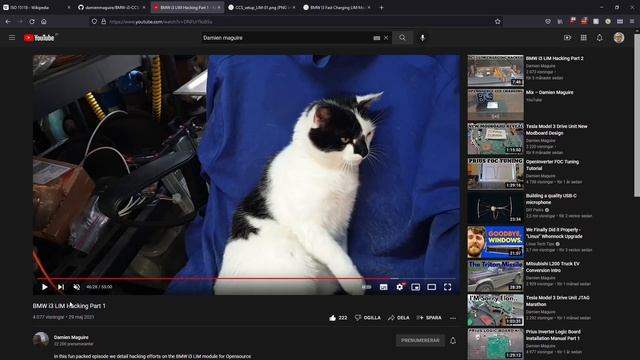
Task: Toggle the channel notification bell
Action: [453, 340]
